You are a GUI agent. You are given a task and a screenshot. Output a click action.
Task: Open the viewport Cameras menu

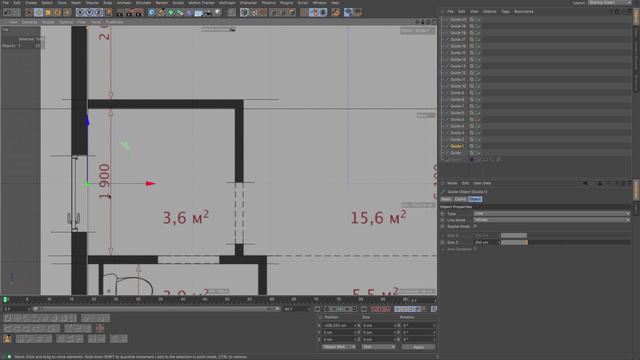click(29, 22)
